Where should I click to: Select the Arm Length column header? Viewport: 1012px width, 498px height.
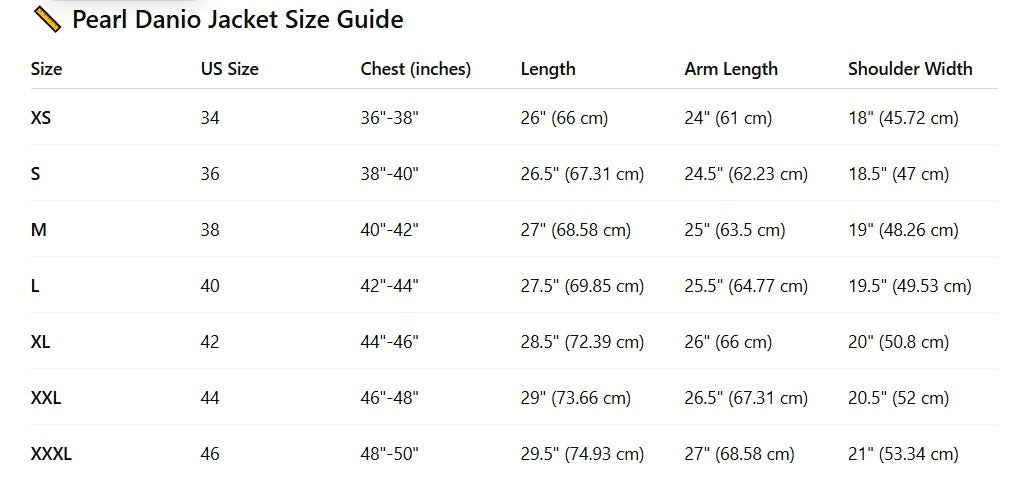[730, 69]
